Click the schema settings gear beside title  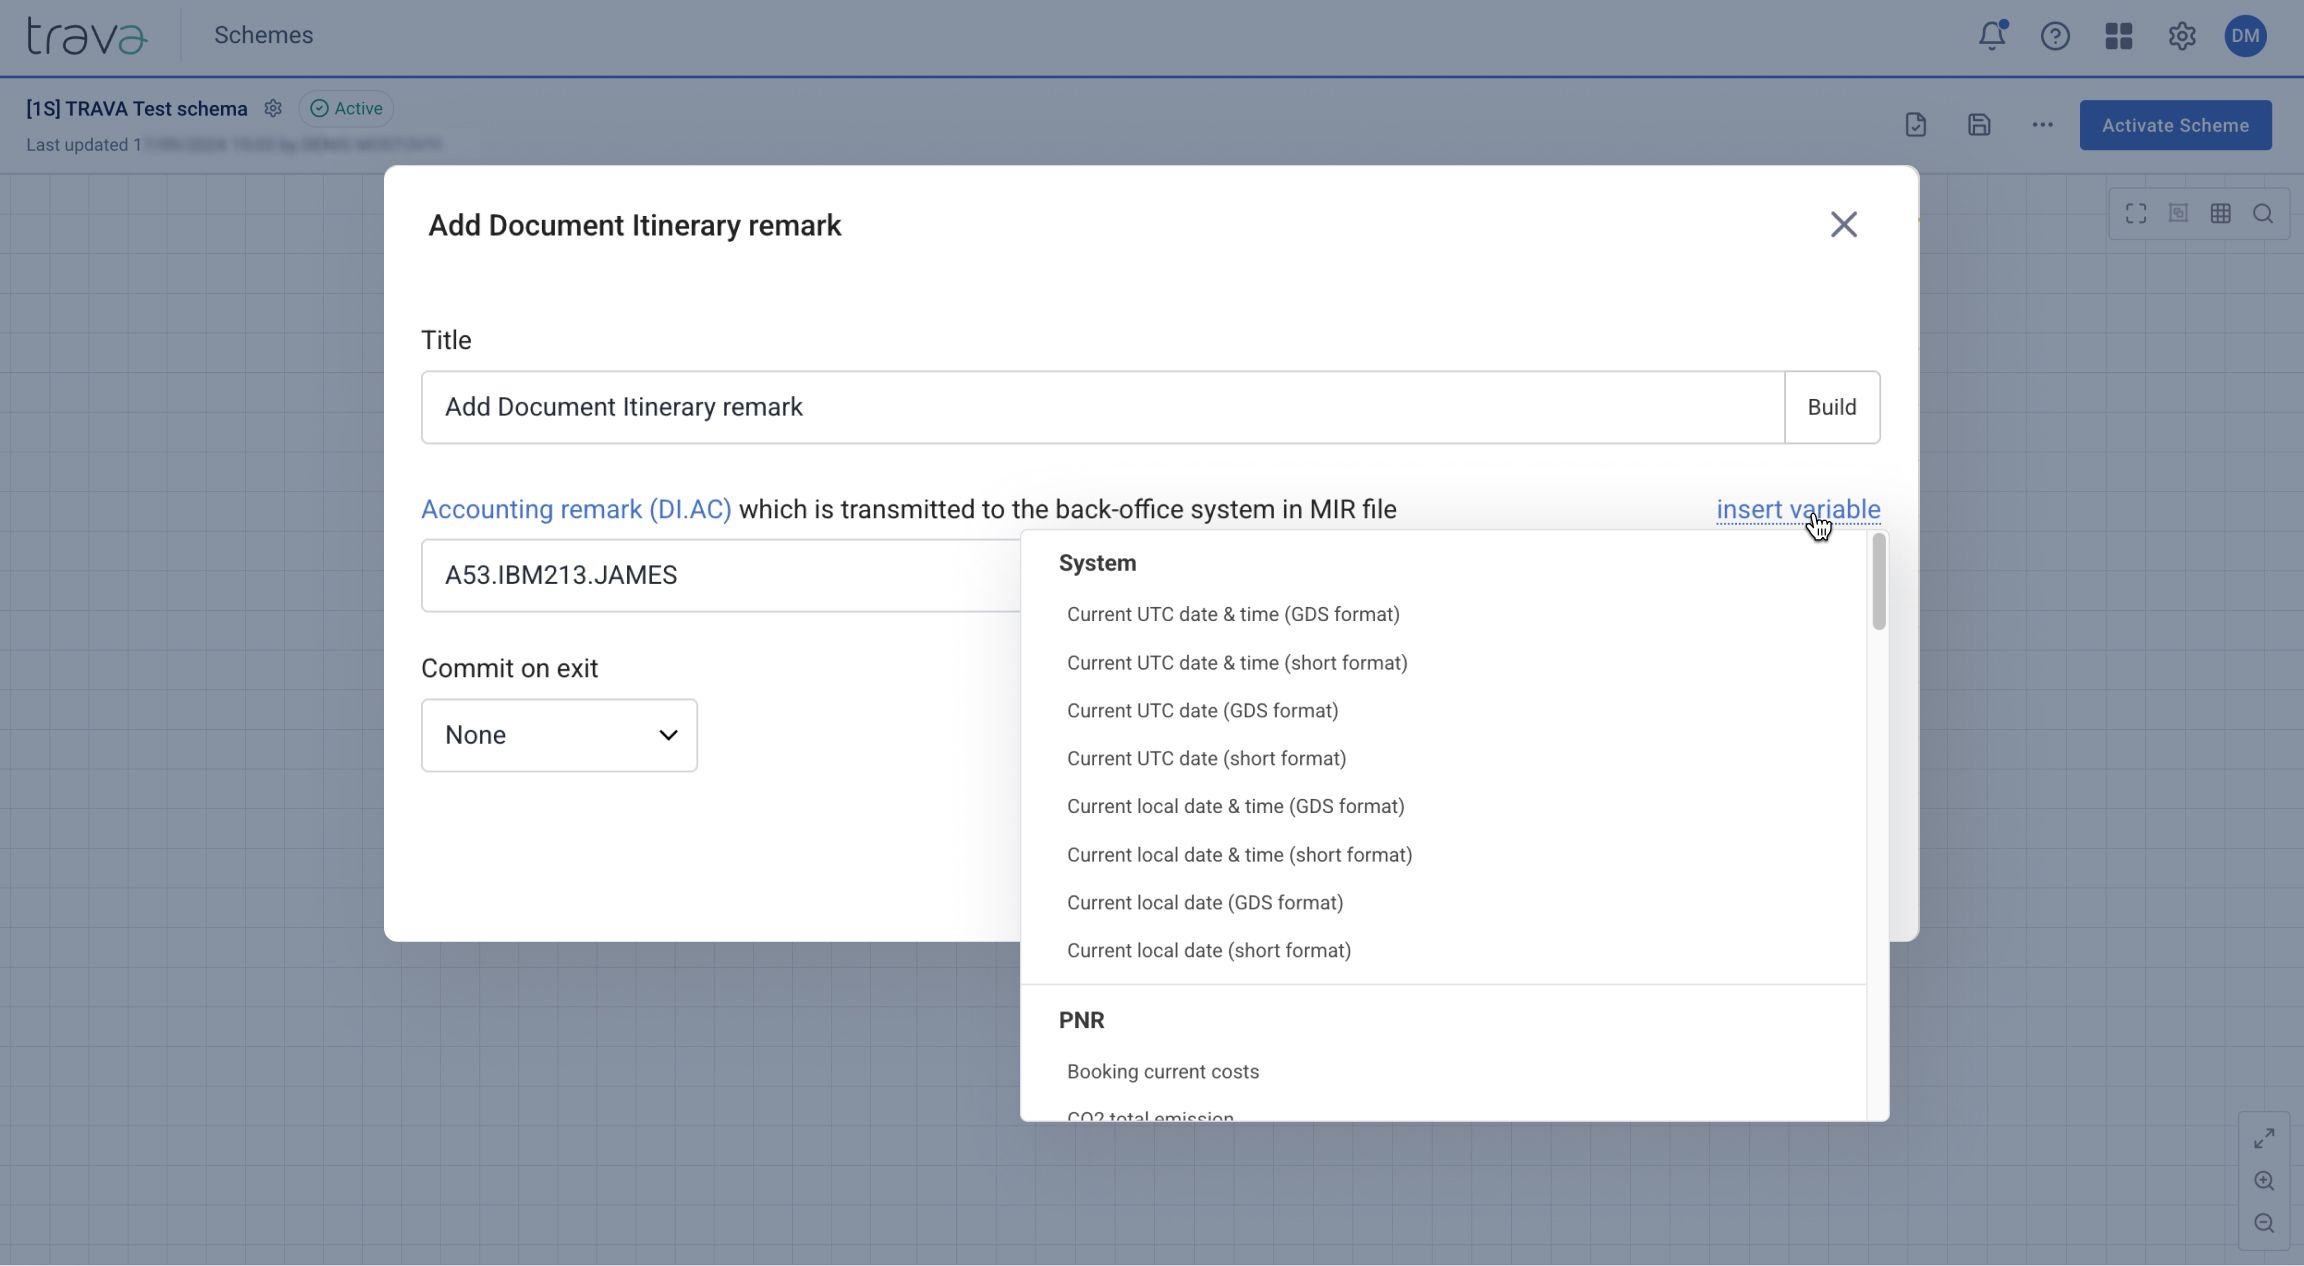[273, 108]
